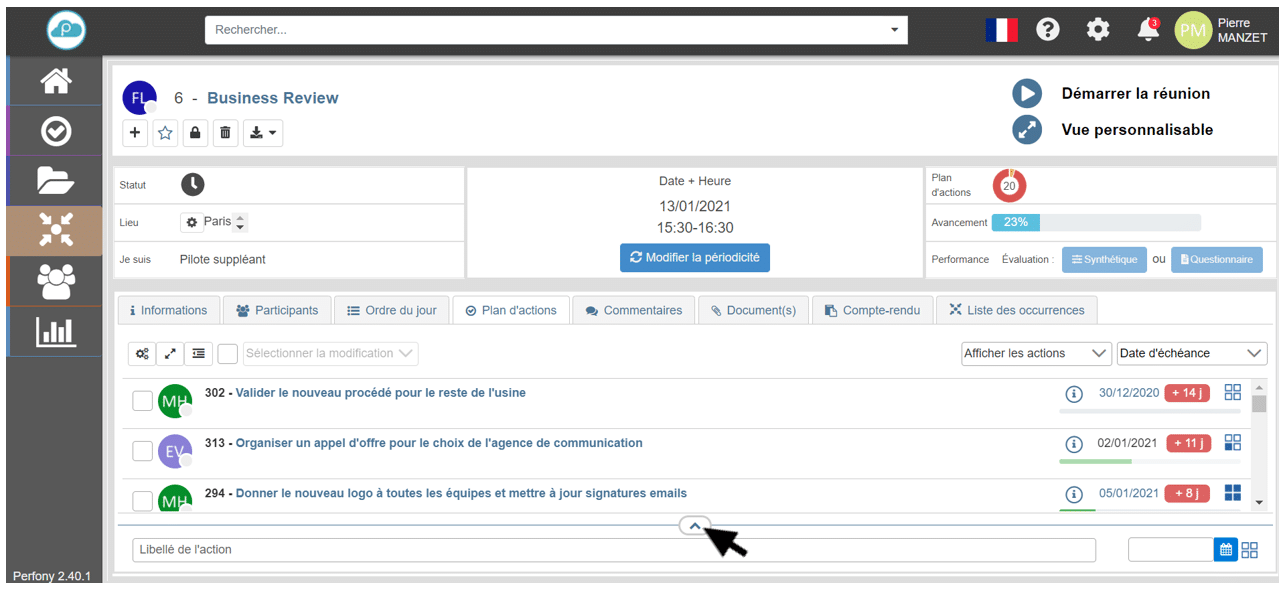Click 'Modifier la périodicité' button

click(x=694, y=257)
